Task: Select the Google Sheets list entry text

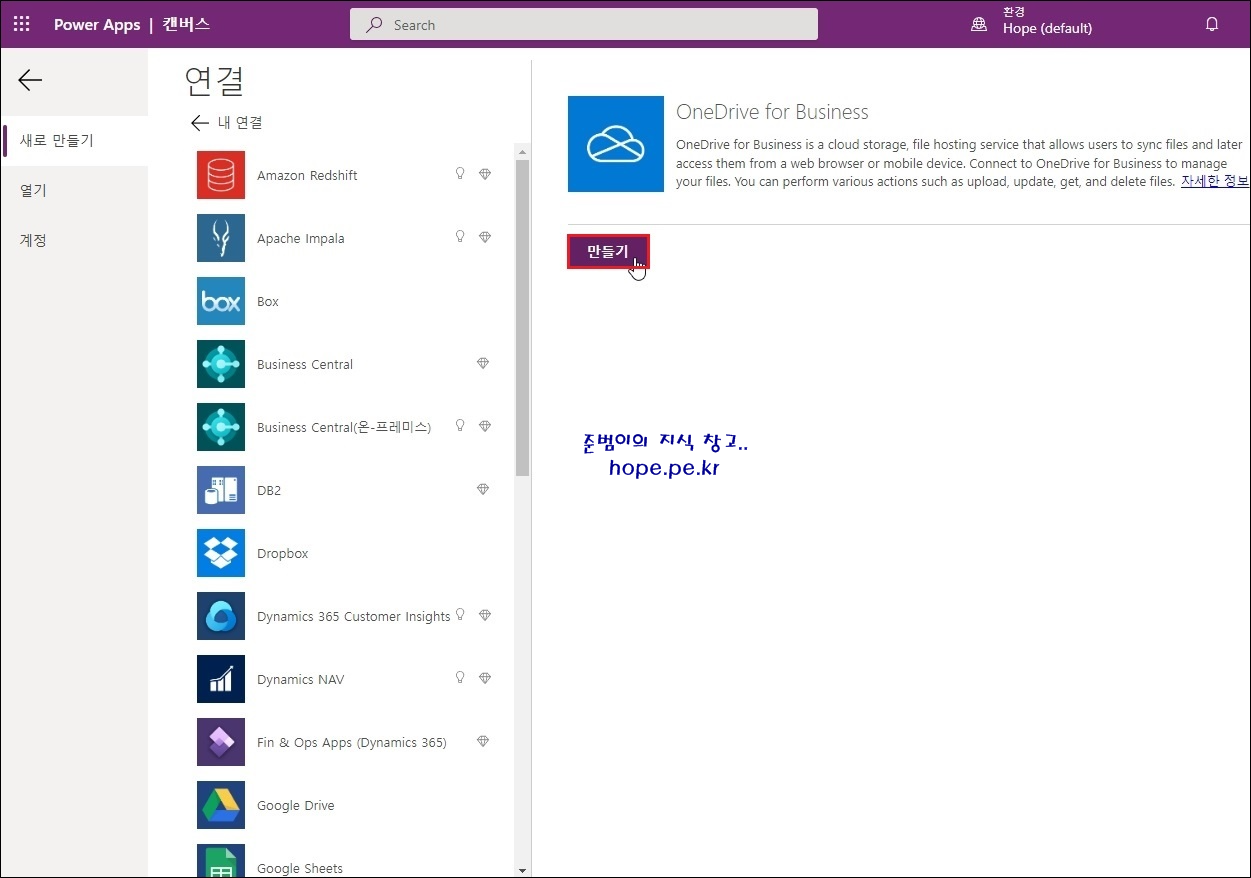Action: point(300,868)
